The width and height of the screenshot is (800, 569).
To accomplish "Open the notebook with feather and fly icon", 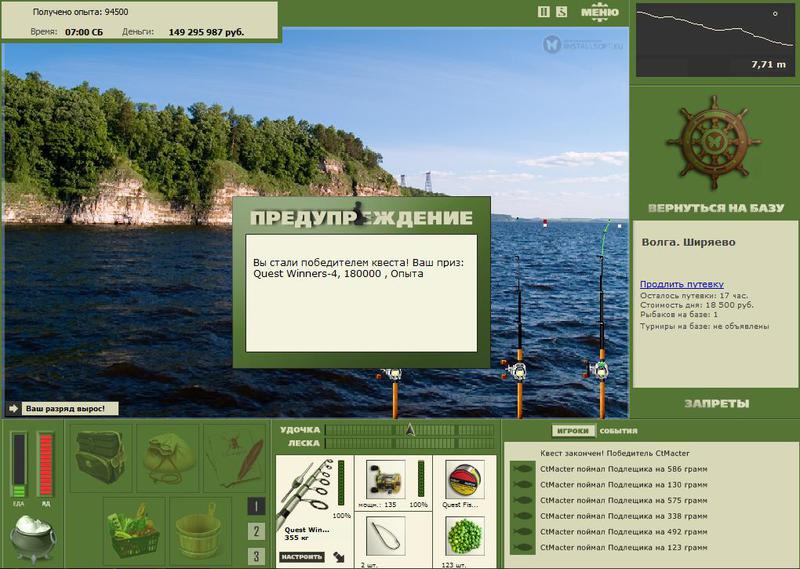I will 235,457.
